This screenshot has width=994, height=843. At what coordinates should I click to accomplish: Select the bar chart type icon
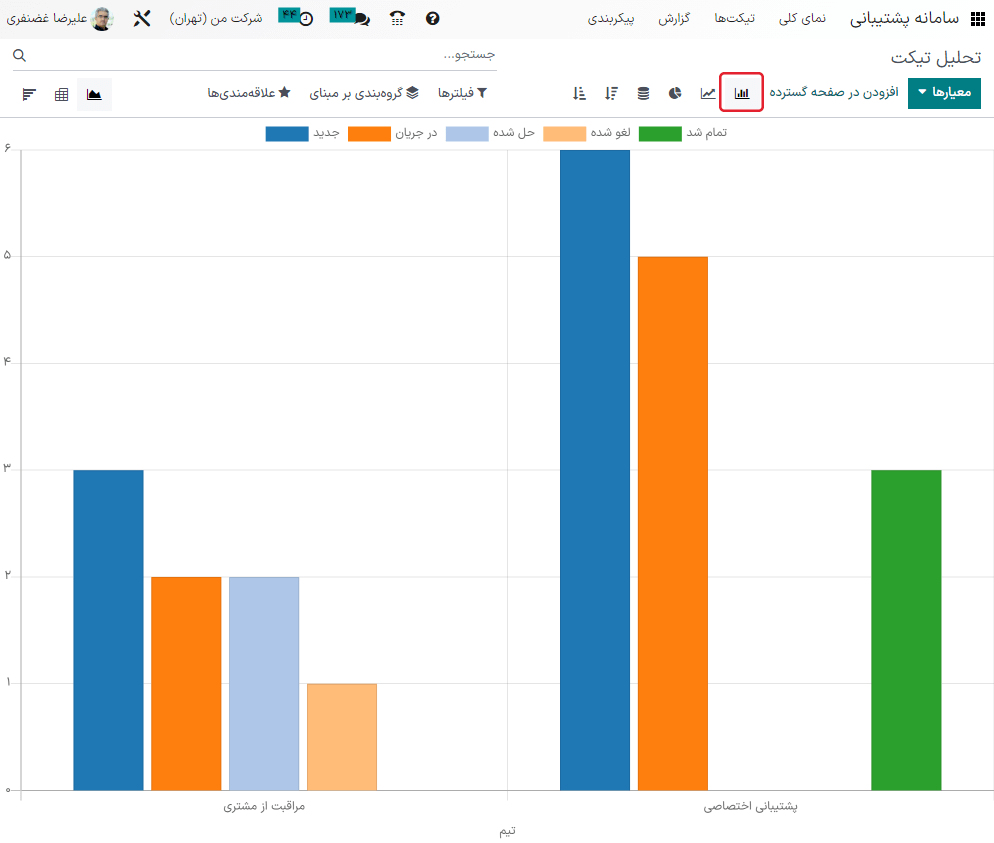coord(742,93)
